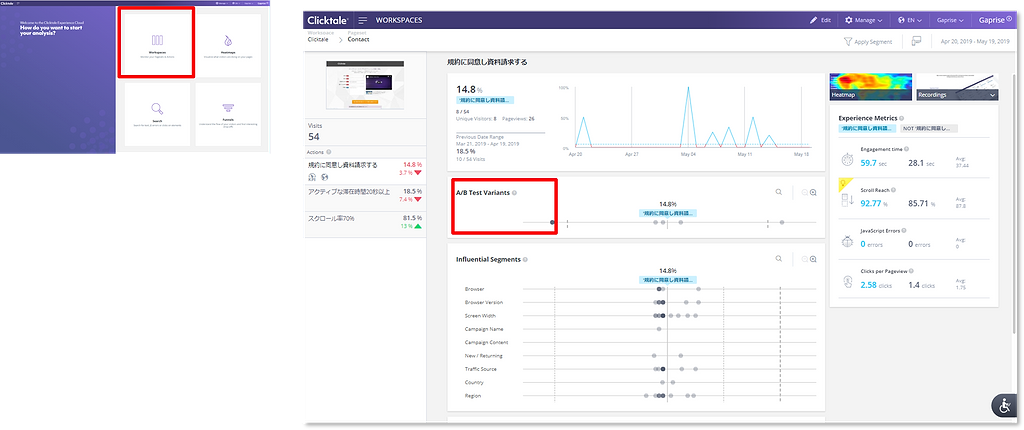Click the comments icon next to Apply Segment
Viewport: 1024px width, 430px height.
(x=916, y=41)
